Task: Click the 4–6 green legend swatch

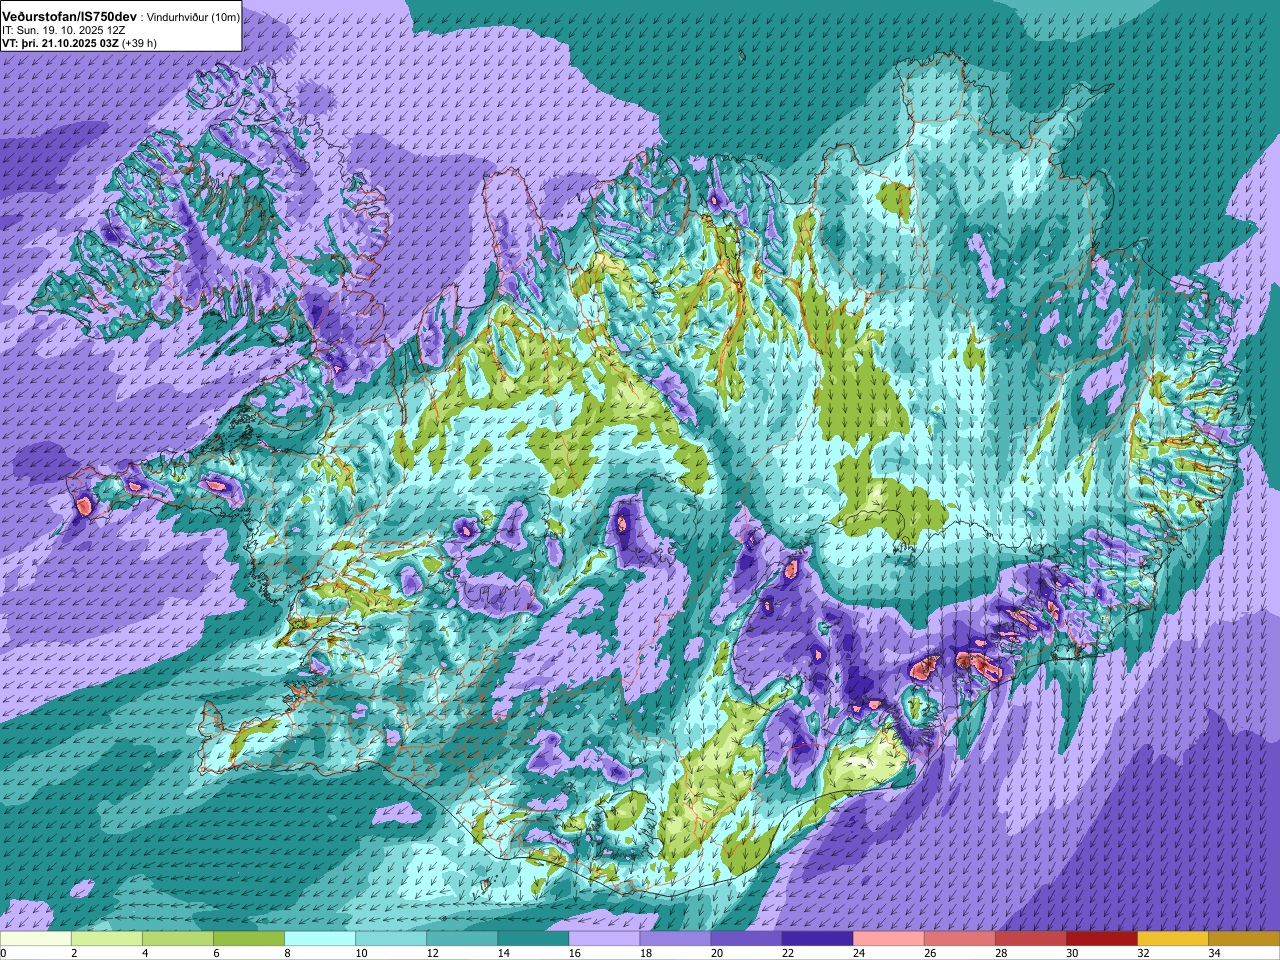Action: [x=178, y=939]
